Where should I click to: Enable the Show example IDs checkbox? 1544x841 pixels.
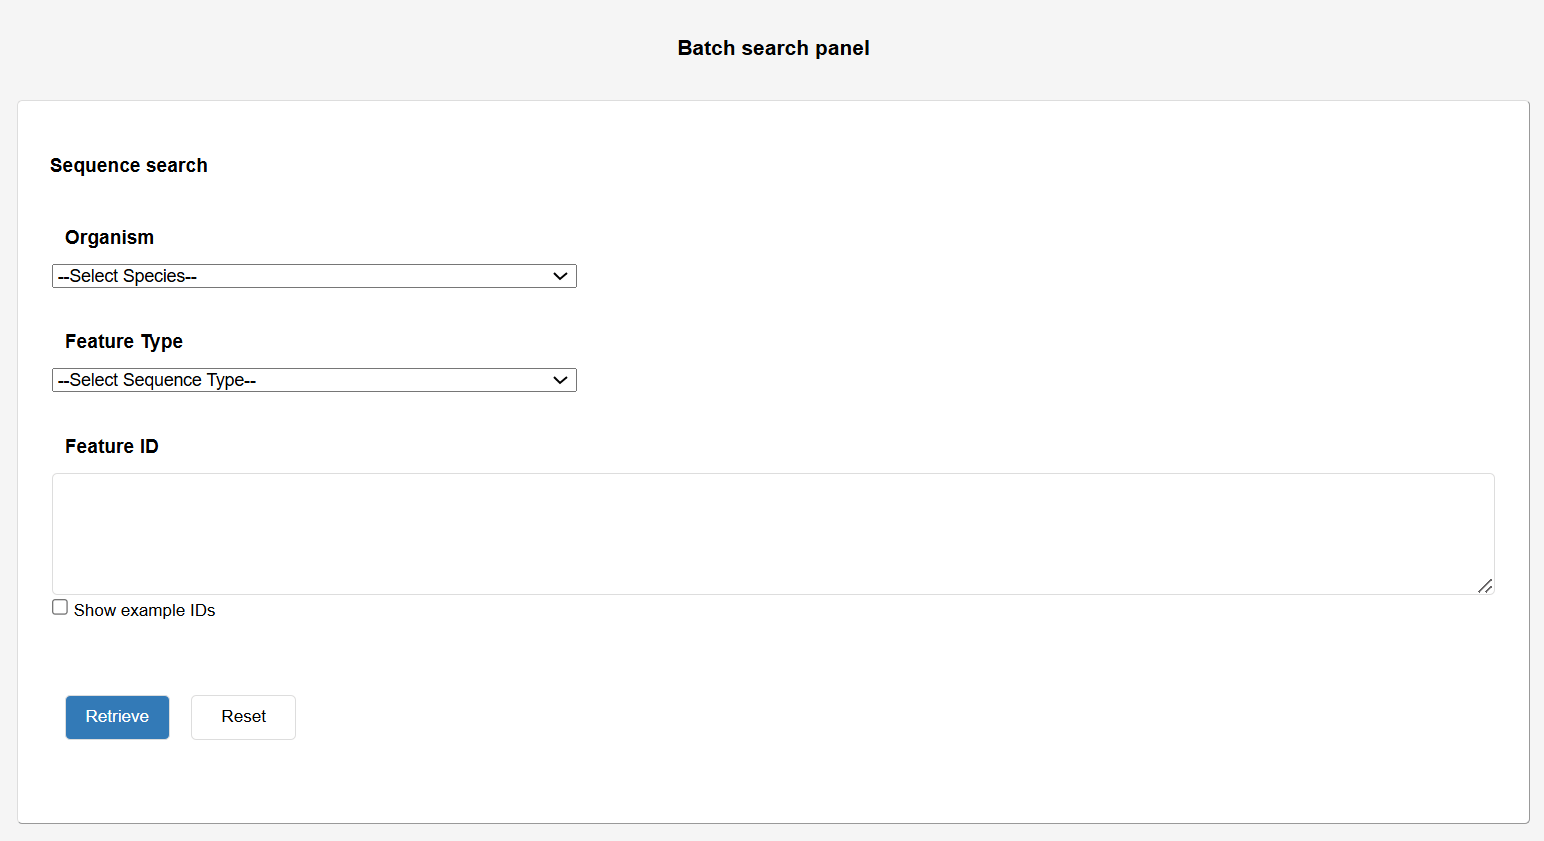coord(60,608)
